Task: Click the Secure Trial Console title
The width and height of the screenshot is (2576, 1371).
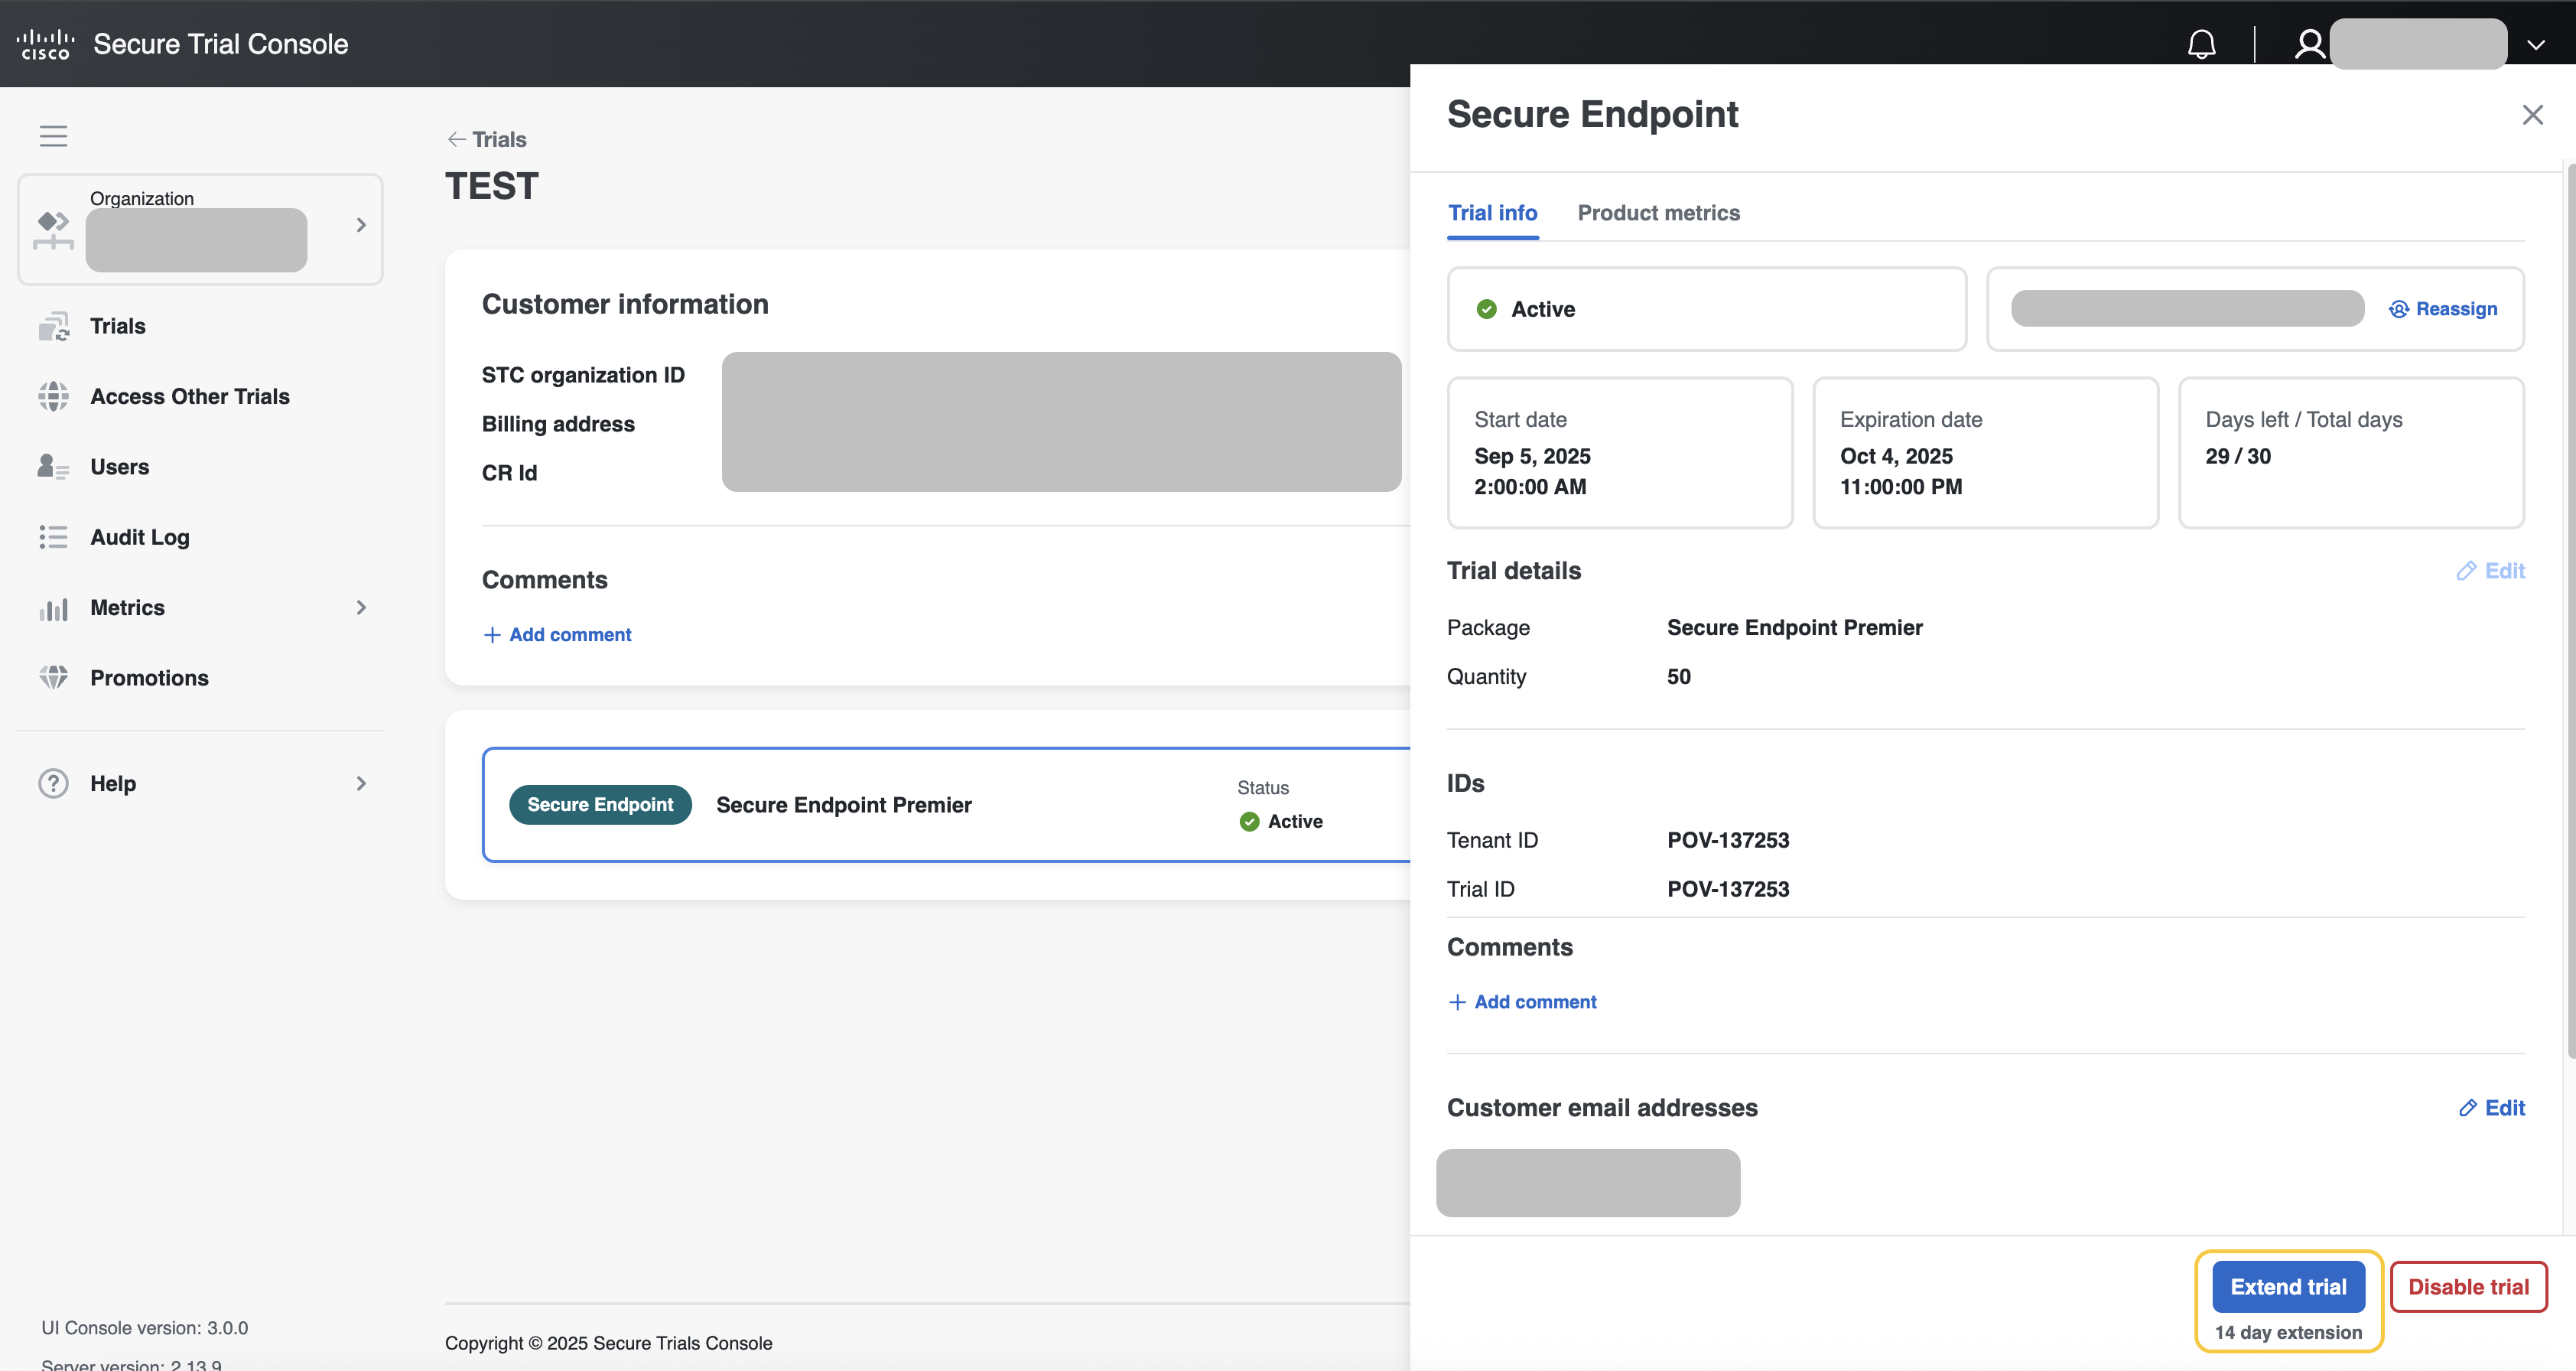Action: tap(221, 44)
